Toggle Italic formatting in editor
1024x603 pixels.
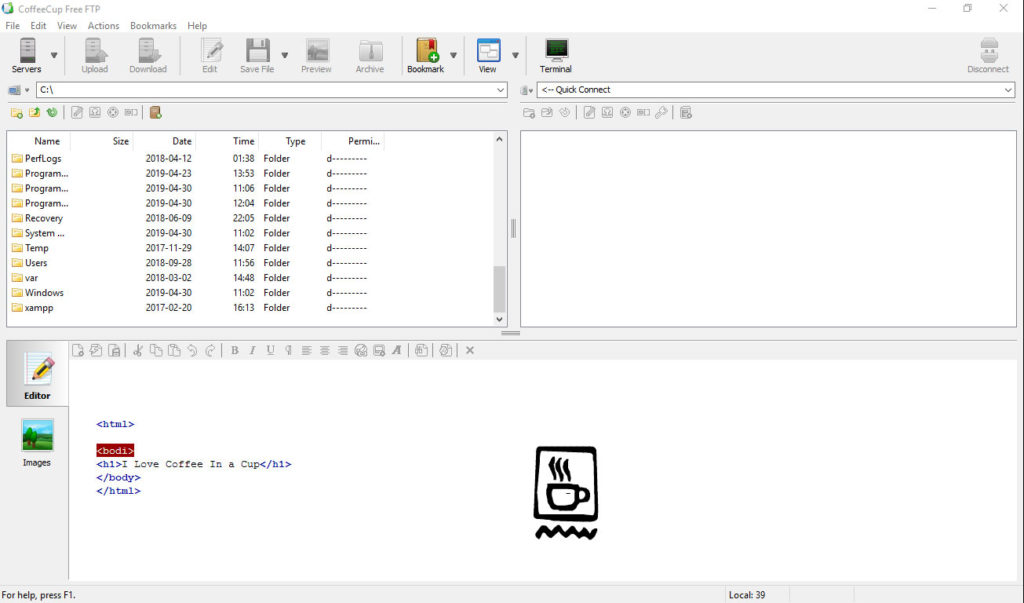click(252, 350)
